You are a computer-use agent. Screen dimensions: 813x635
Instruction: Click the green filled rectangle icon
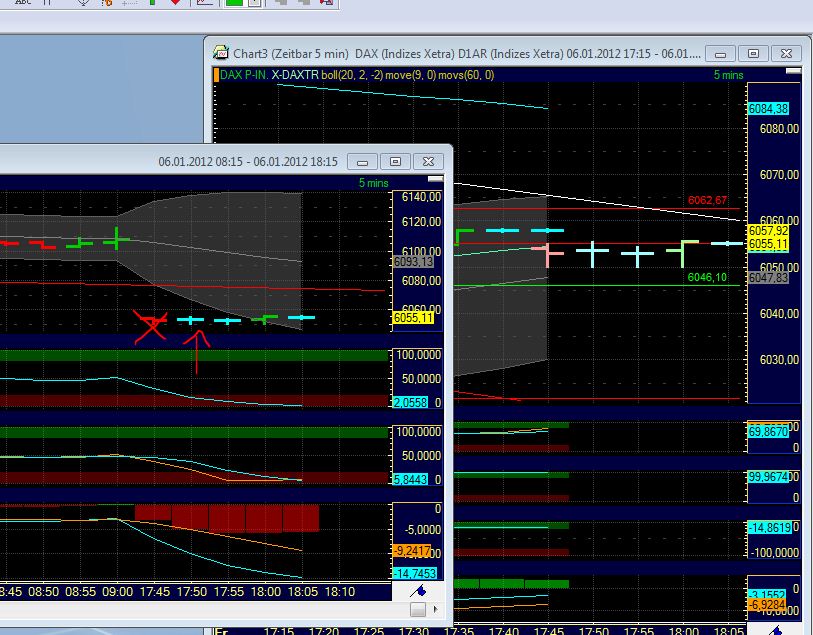(233, 5)
